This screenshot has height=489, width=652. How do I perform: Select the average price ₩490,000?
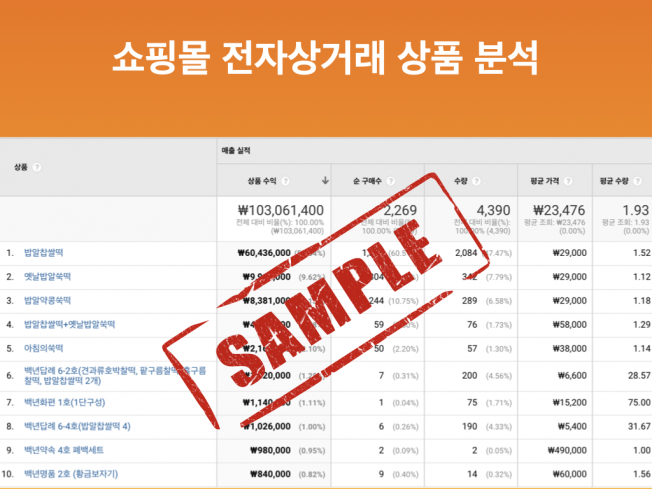567,450
